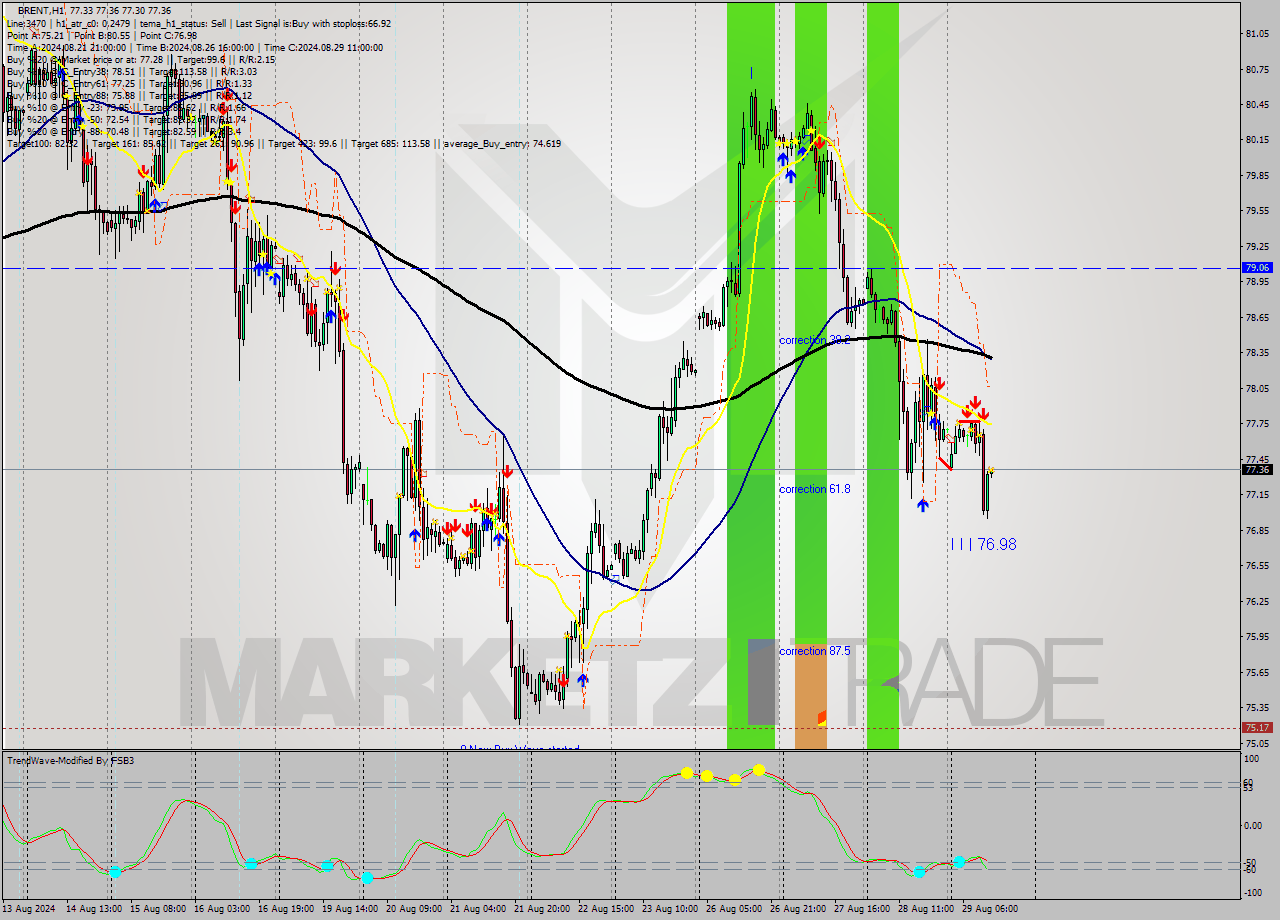Click the leftmost cyan dot on TrendWave indicator

(x=115, y=872)
